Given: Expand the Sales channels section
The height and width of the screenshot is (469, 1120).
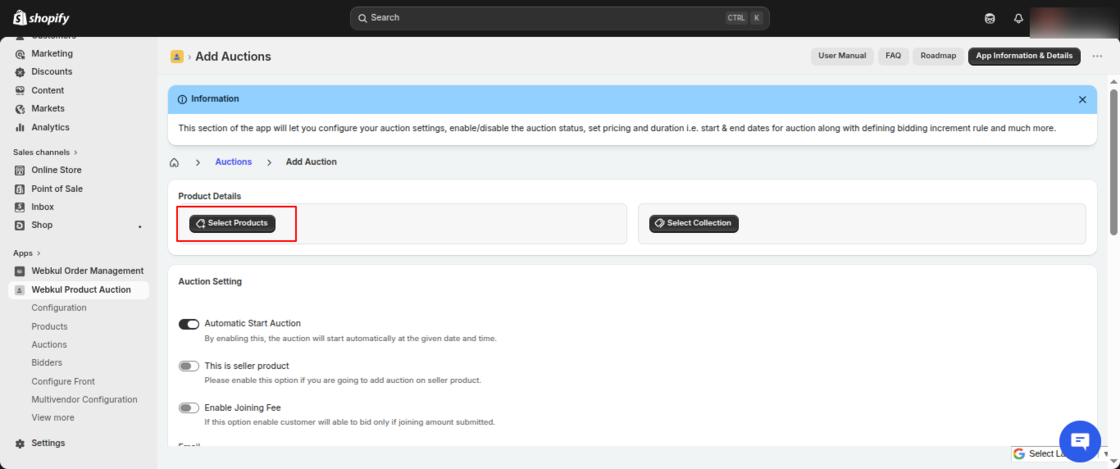Looking at the screenshot, I should [x=45, y=153].
